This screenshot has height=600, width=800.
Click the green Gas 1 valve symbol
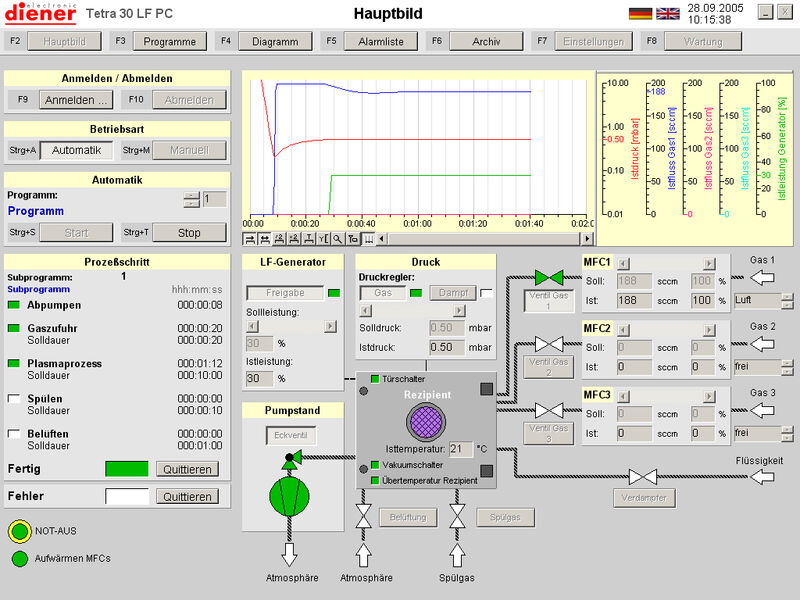(x=549, y=278)
